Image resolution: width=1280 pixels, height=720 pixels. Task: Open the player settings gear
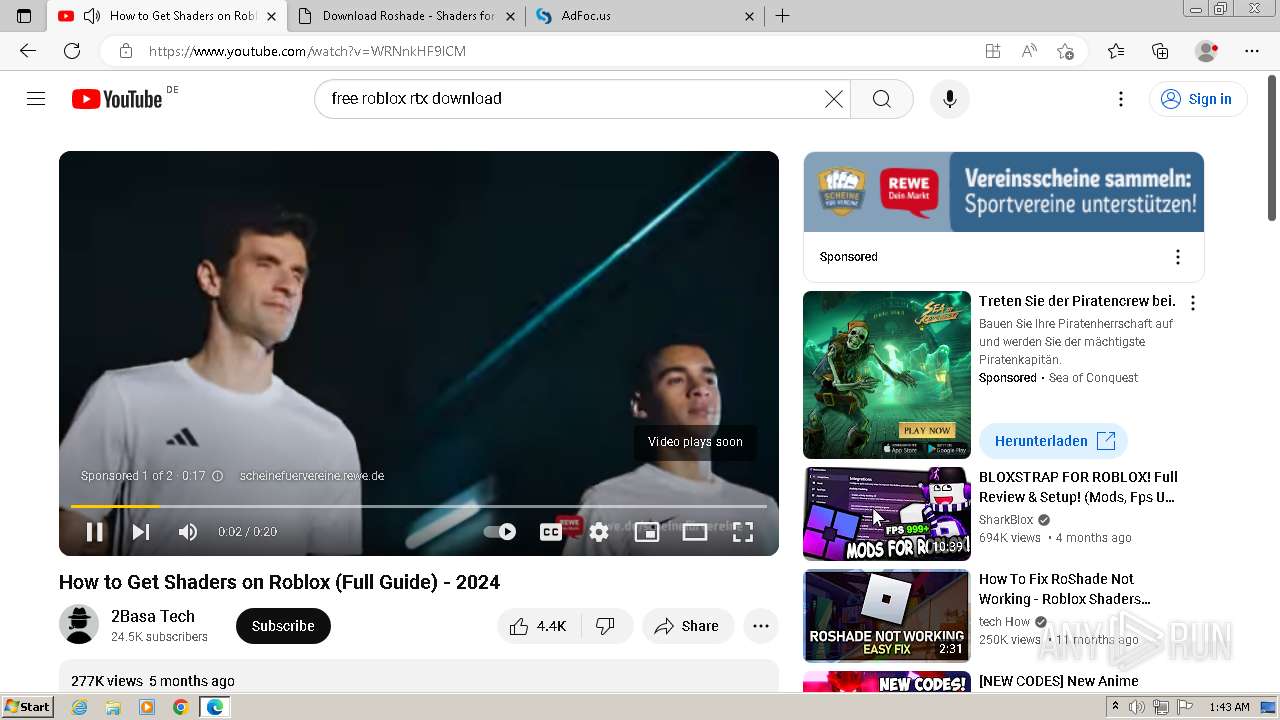(598, 532)
